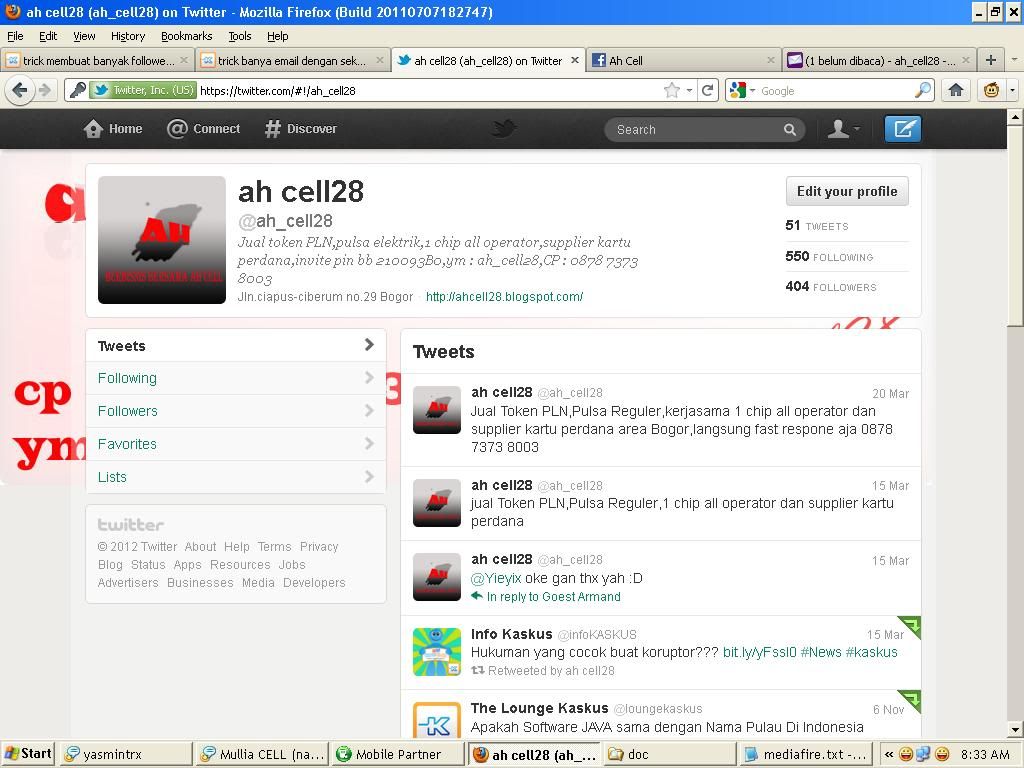Click the #kaskus hashtag

pos(871,652)
